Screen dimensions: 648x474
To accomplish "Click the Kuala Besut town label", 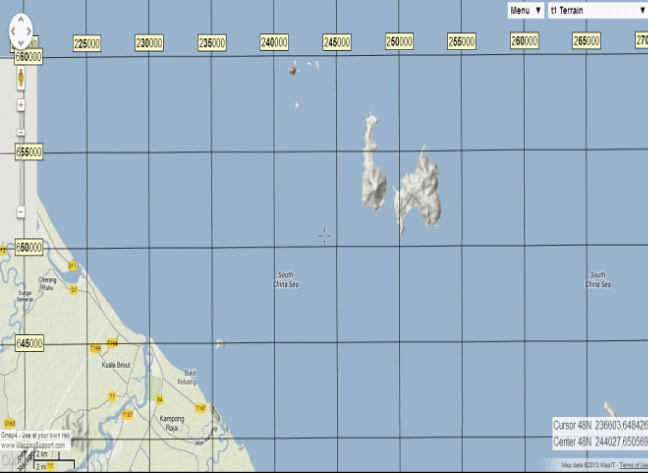I will (x=118, y=367).
